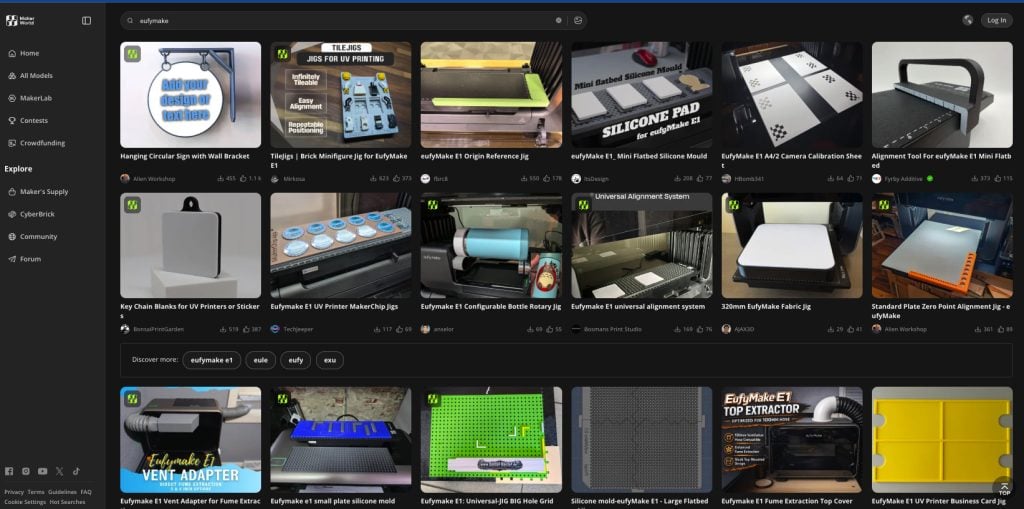Screen dimensions: 1024x509
Task: Open 'Alignment Tool For eufyMake E1' title
Action: [942, 160]
